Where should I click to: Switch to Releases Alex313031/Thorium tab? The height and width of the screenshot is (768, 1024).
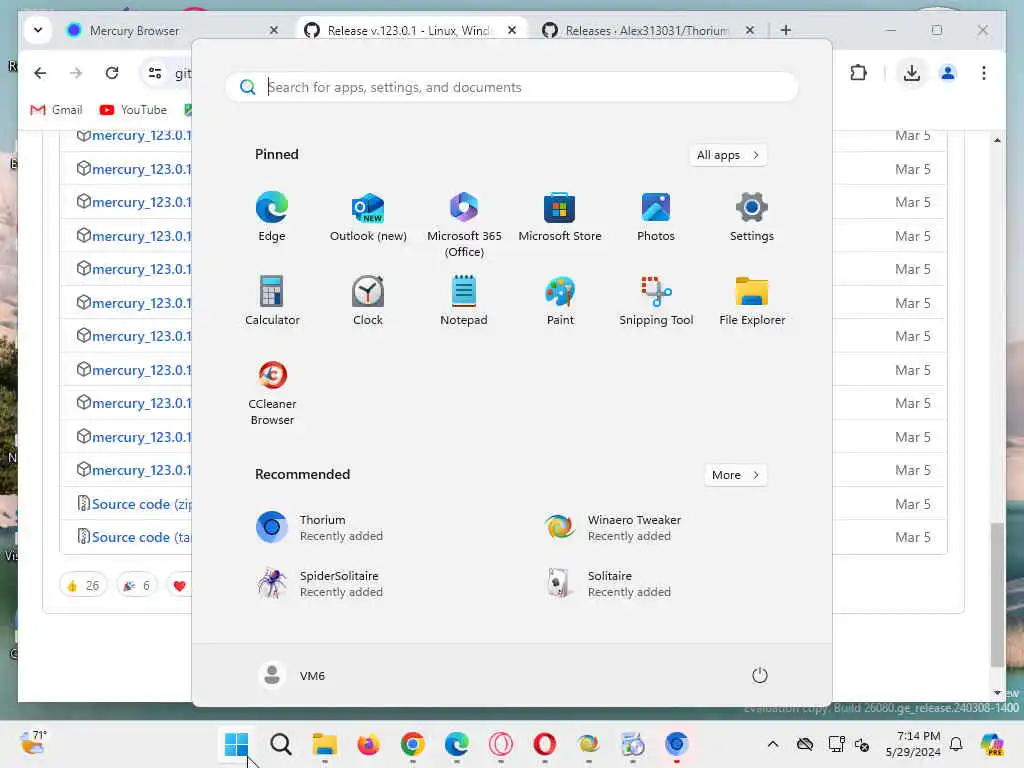click(x=648, y=30)
